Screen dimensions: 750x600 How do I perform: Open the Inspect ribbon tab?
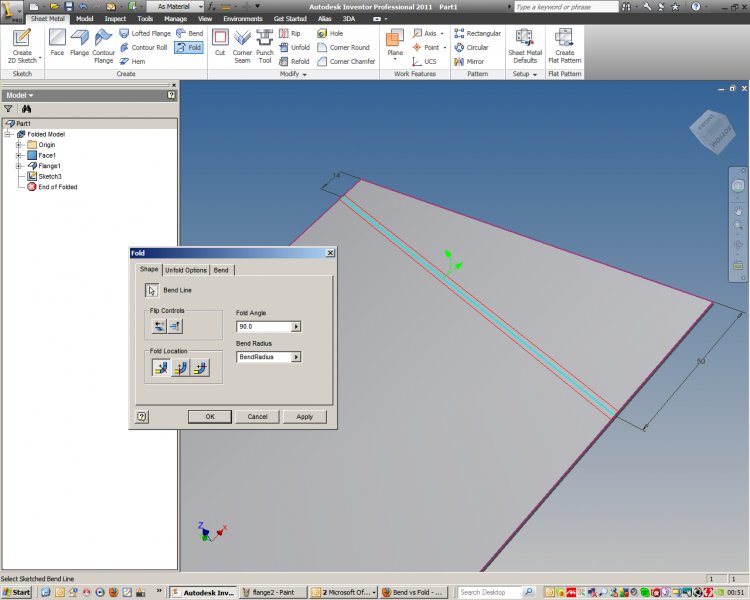point(115,18)
